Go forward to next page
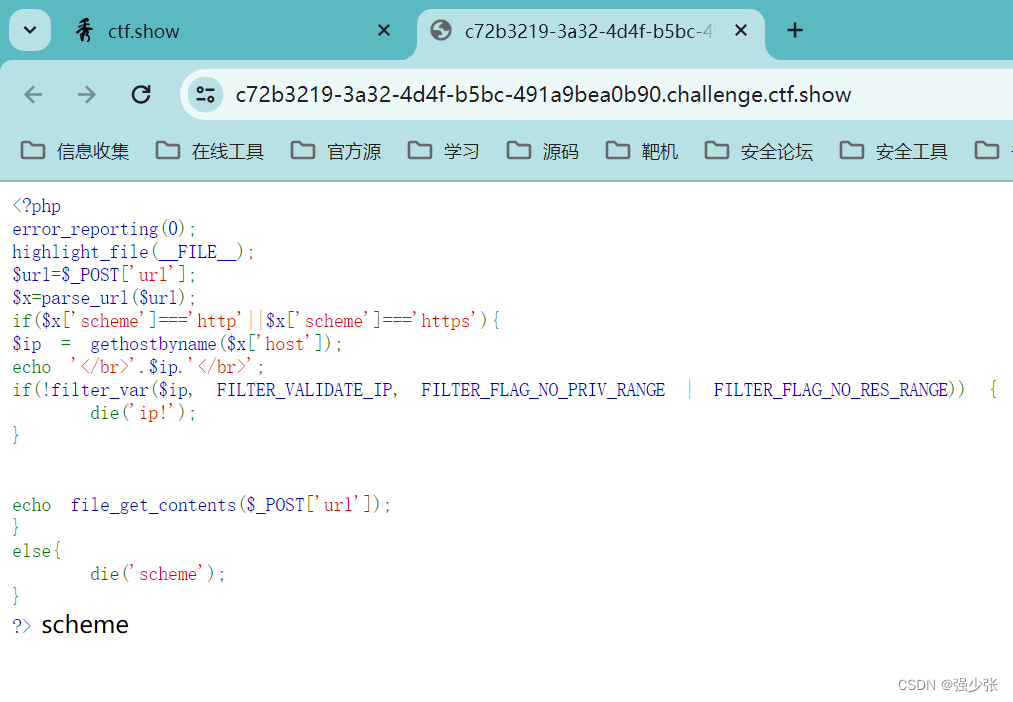The width and height of the screenshot is (1013, 702). [x=87, y=95]
